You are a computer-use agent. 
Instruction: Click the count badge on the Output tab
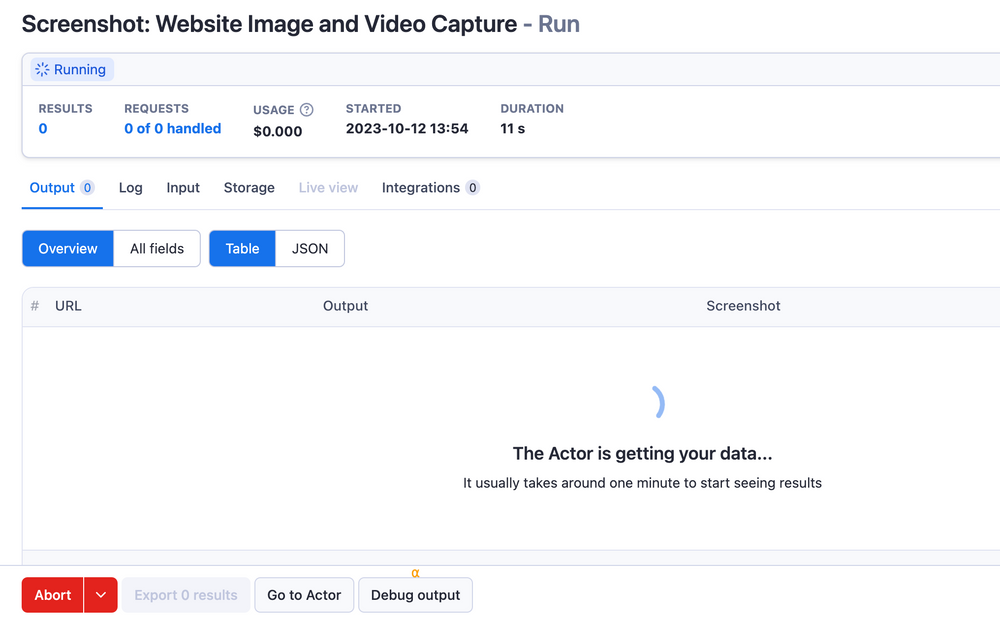(88, 187)
